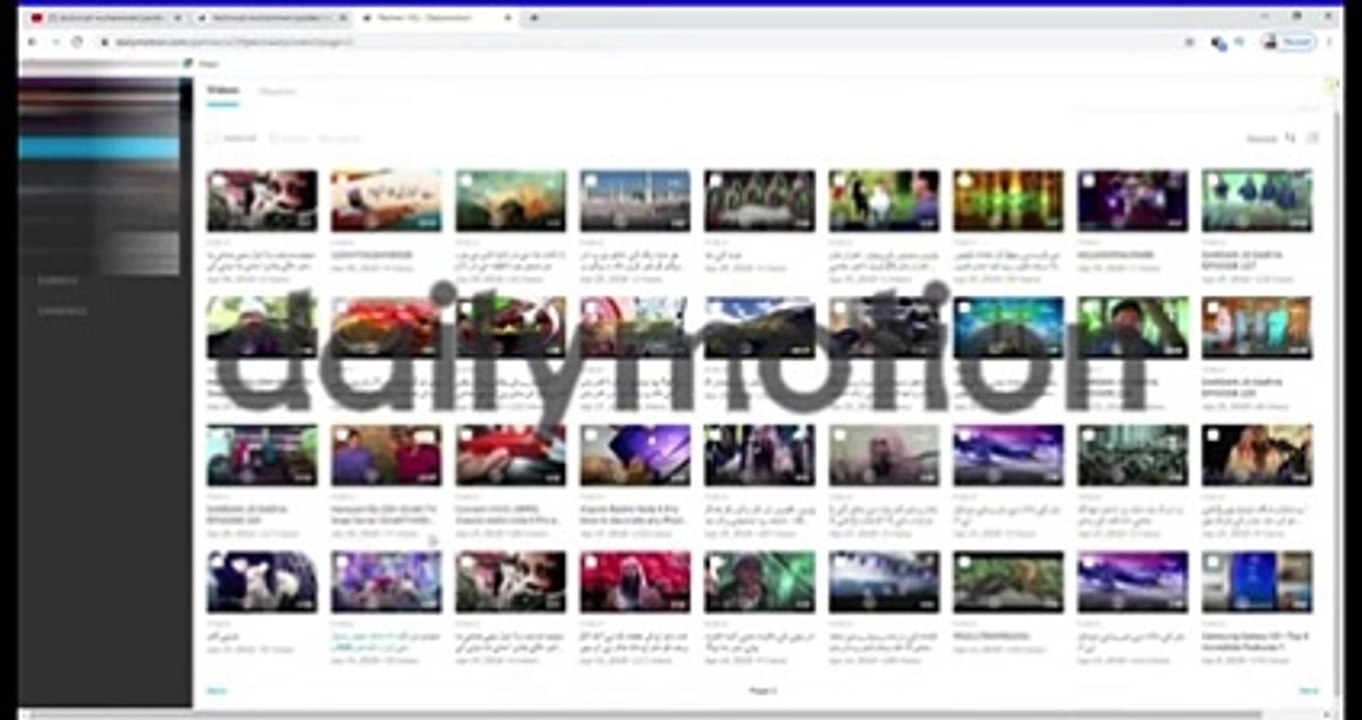The height and width of the screenshot is (720, 1362).
Task: Open the white goat thumbnail in bottom row
Action: [x=262, y=582]
